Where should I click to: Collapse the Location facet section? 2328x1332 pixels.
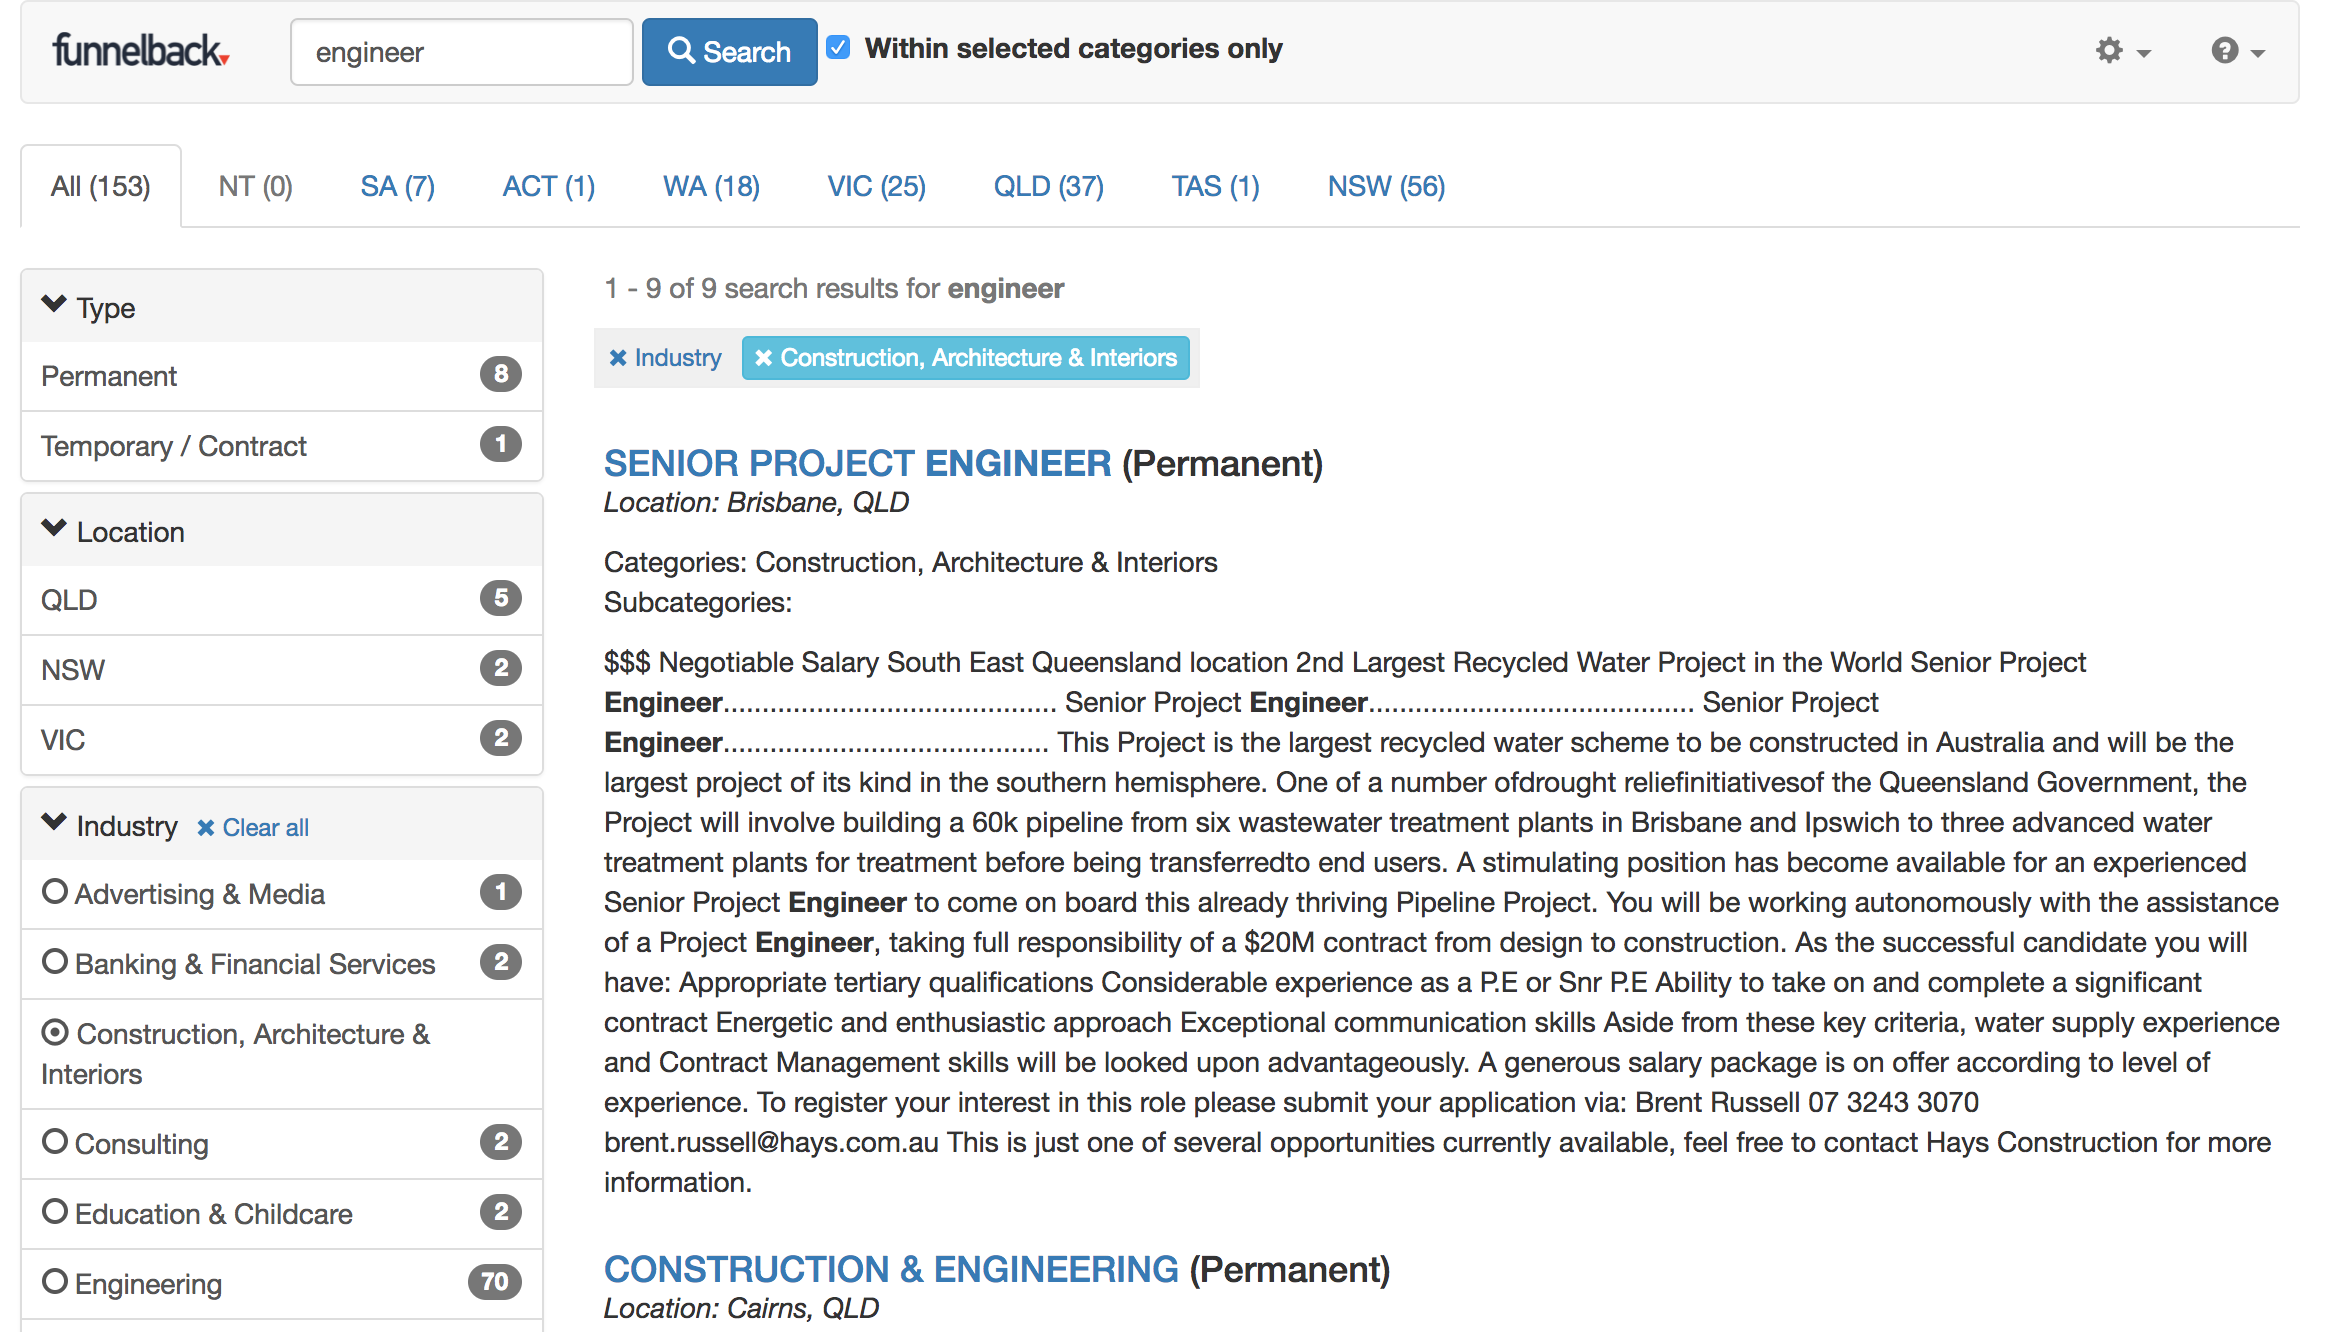tap(54, 528)
